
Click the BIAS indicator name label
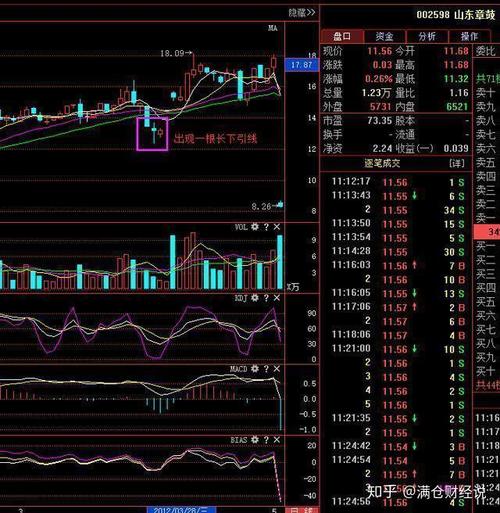[x=239, y=440]
